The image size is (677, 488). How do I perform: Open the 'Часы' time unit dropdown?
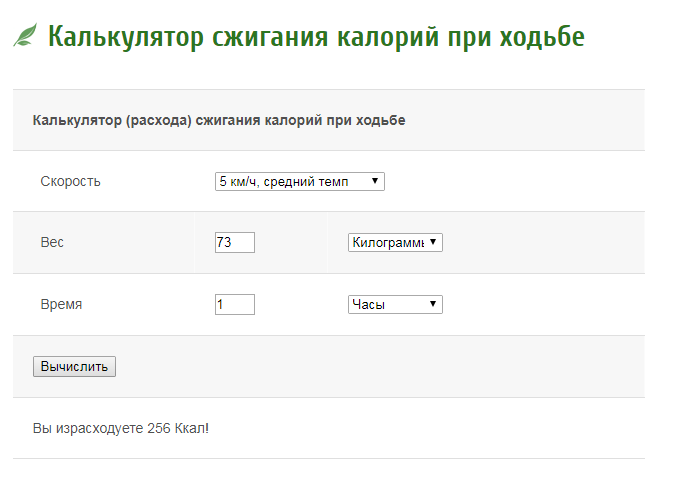pyautogui.click(x=394, y=304)
